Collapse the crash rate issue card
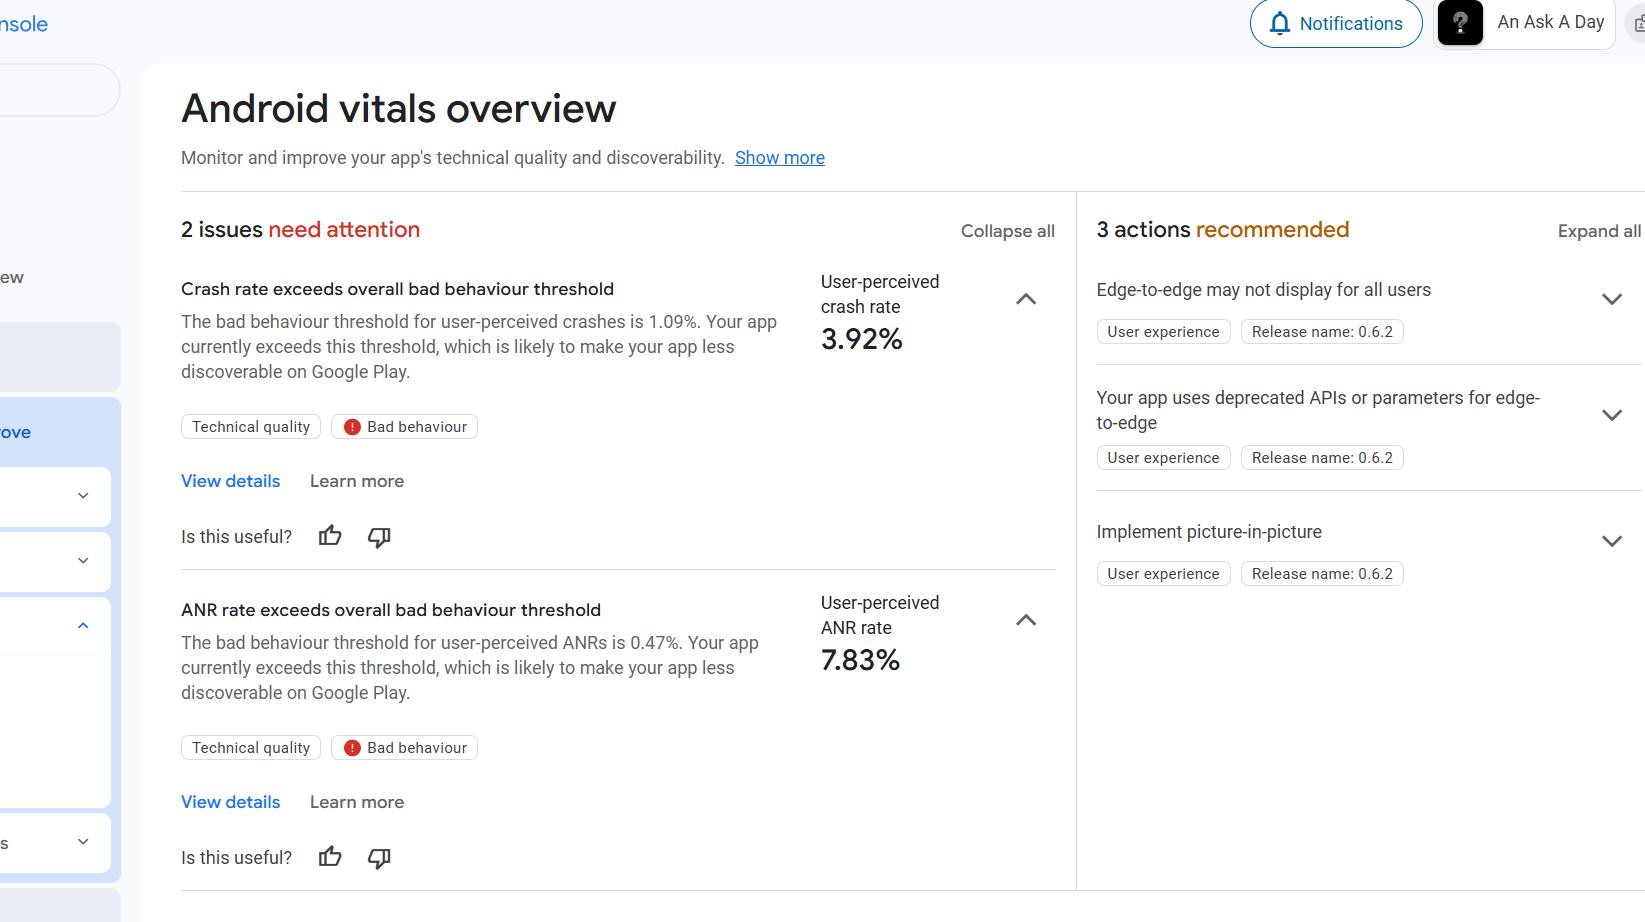 pyautogui.click(x=1026, y=299)
